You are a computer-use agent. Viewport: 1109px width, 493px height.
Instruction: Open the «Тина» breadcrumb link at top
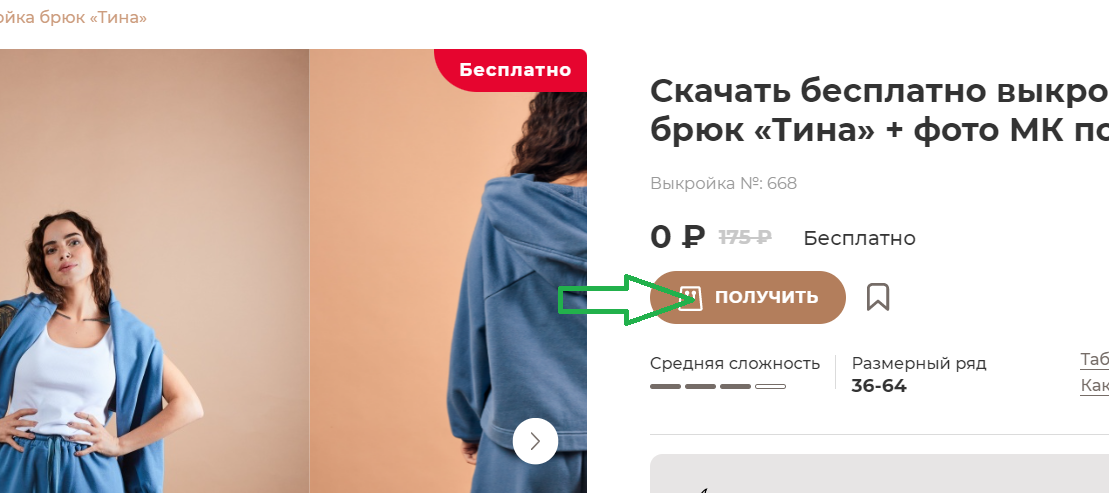tap(74, 17)
